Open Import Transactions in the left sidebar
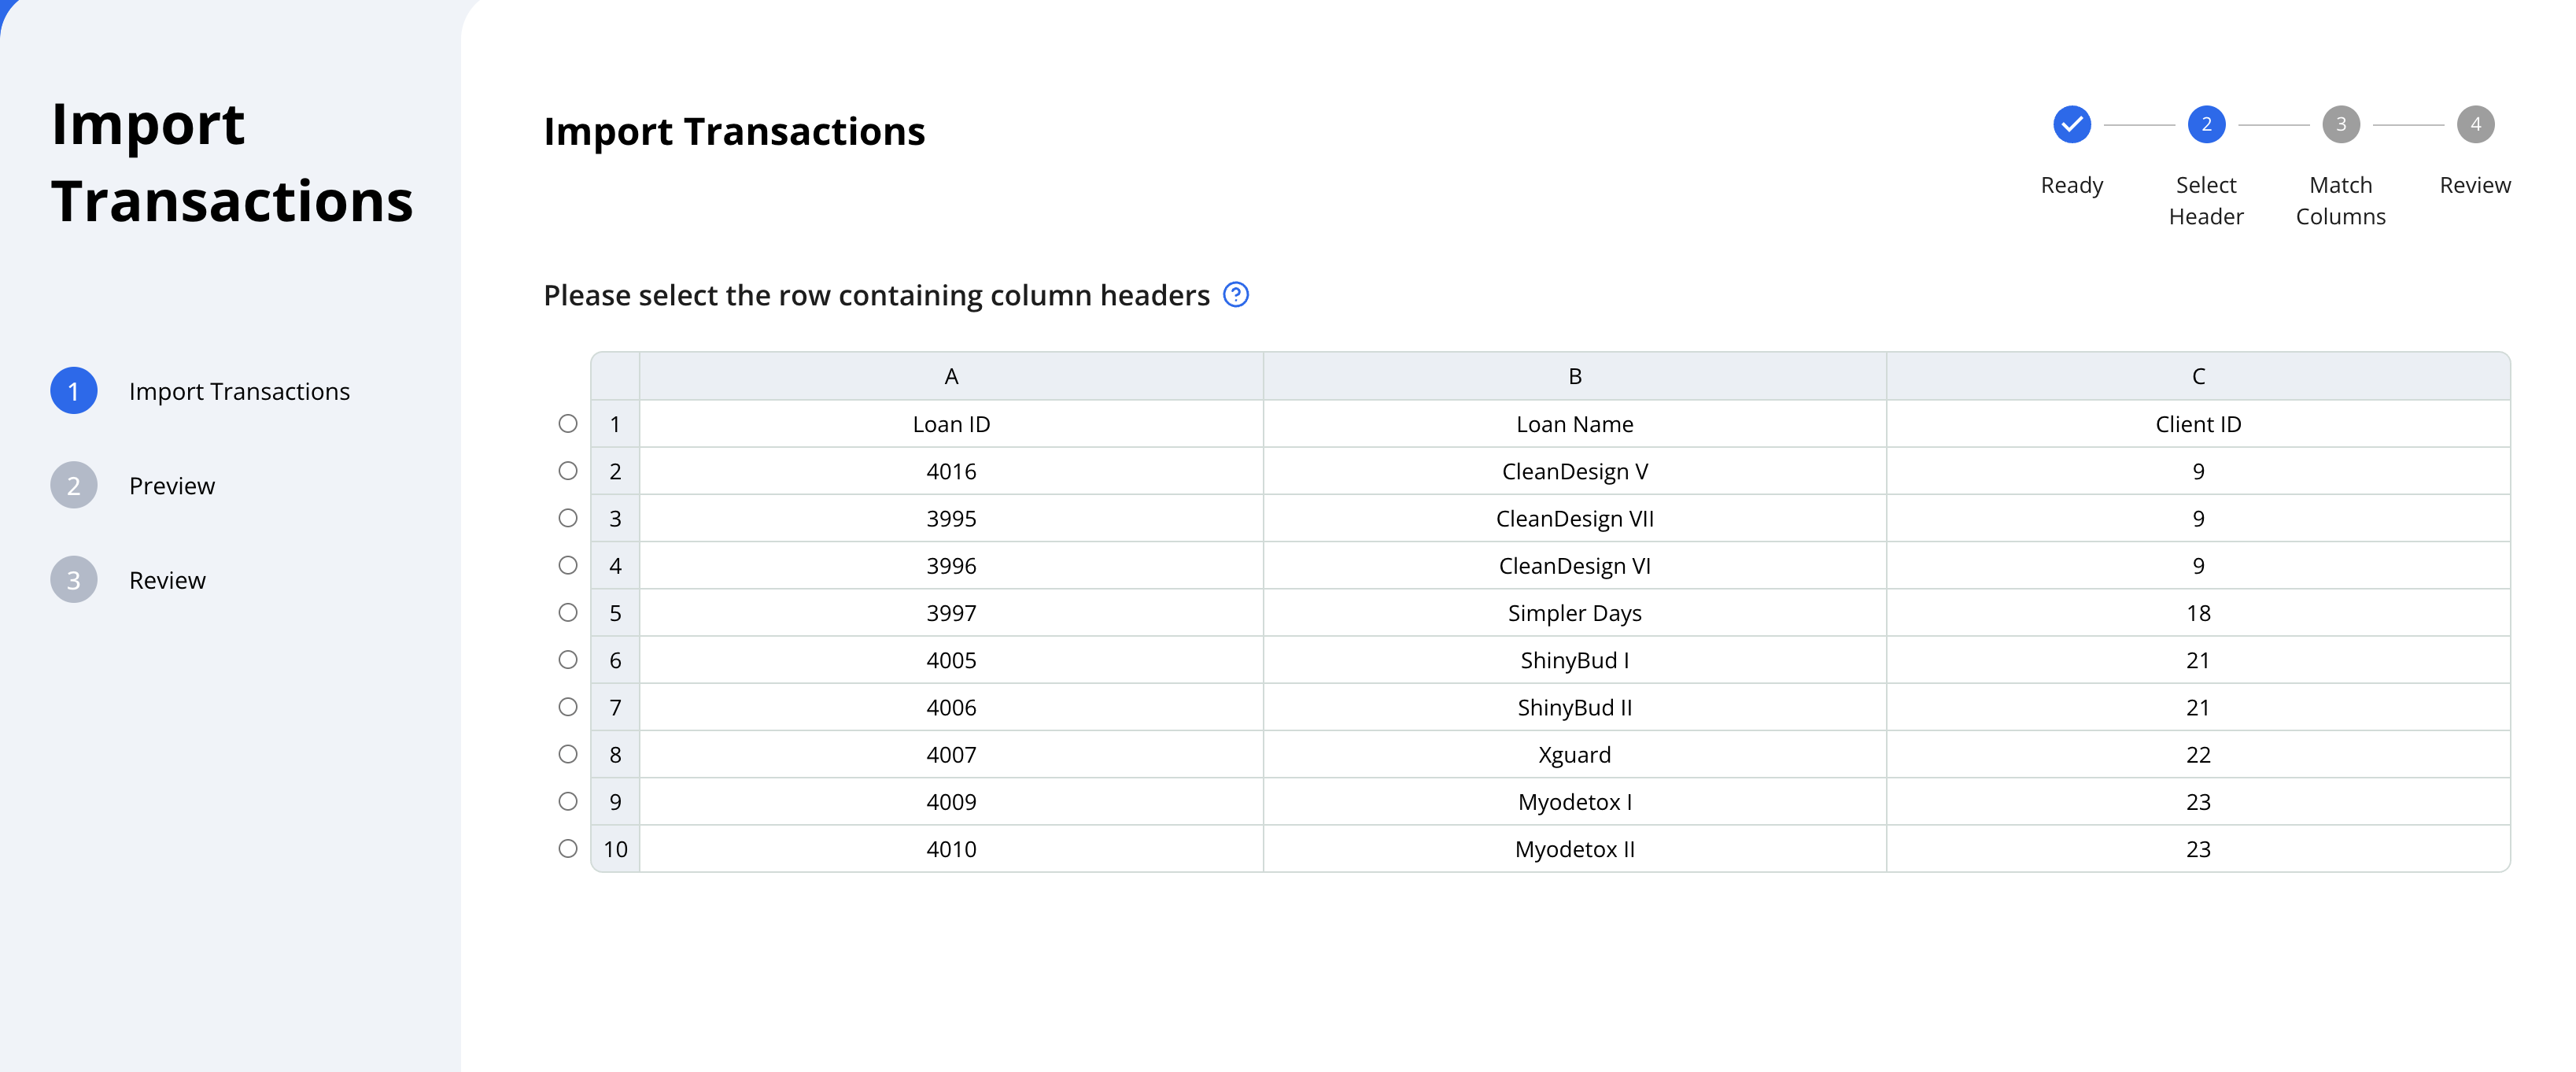 [x=239, y=392]
